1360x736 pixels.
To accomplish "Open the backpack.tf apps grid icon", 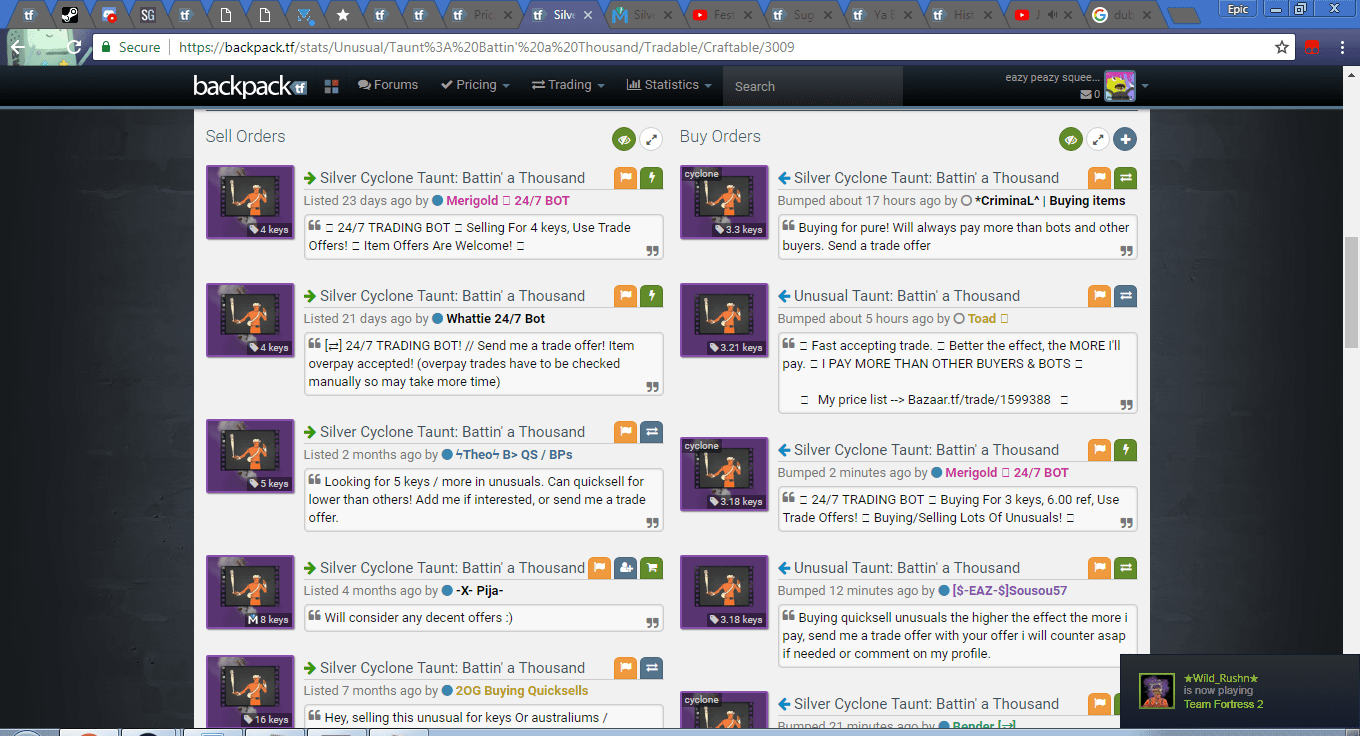I will [x=332, y=86].
